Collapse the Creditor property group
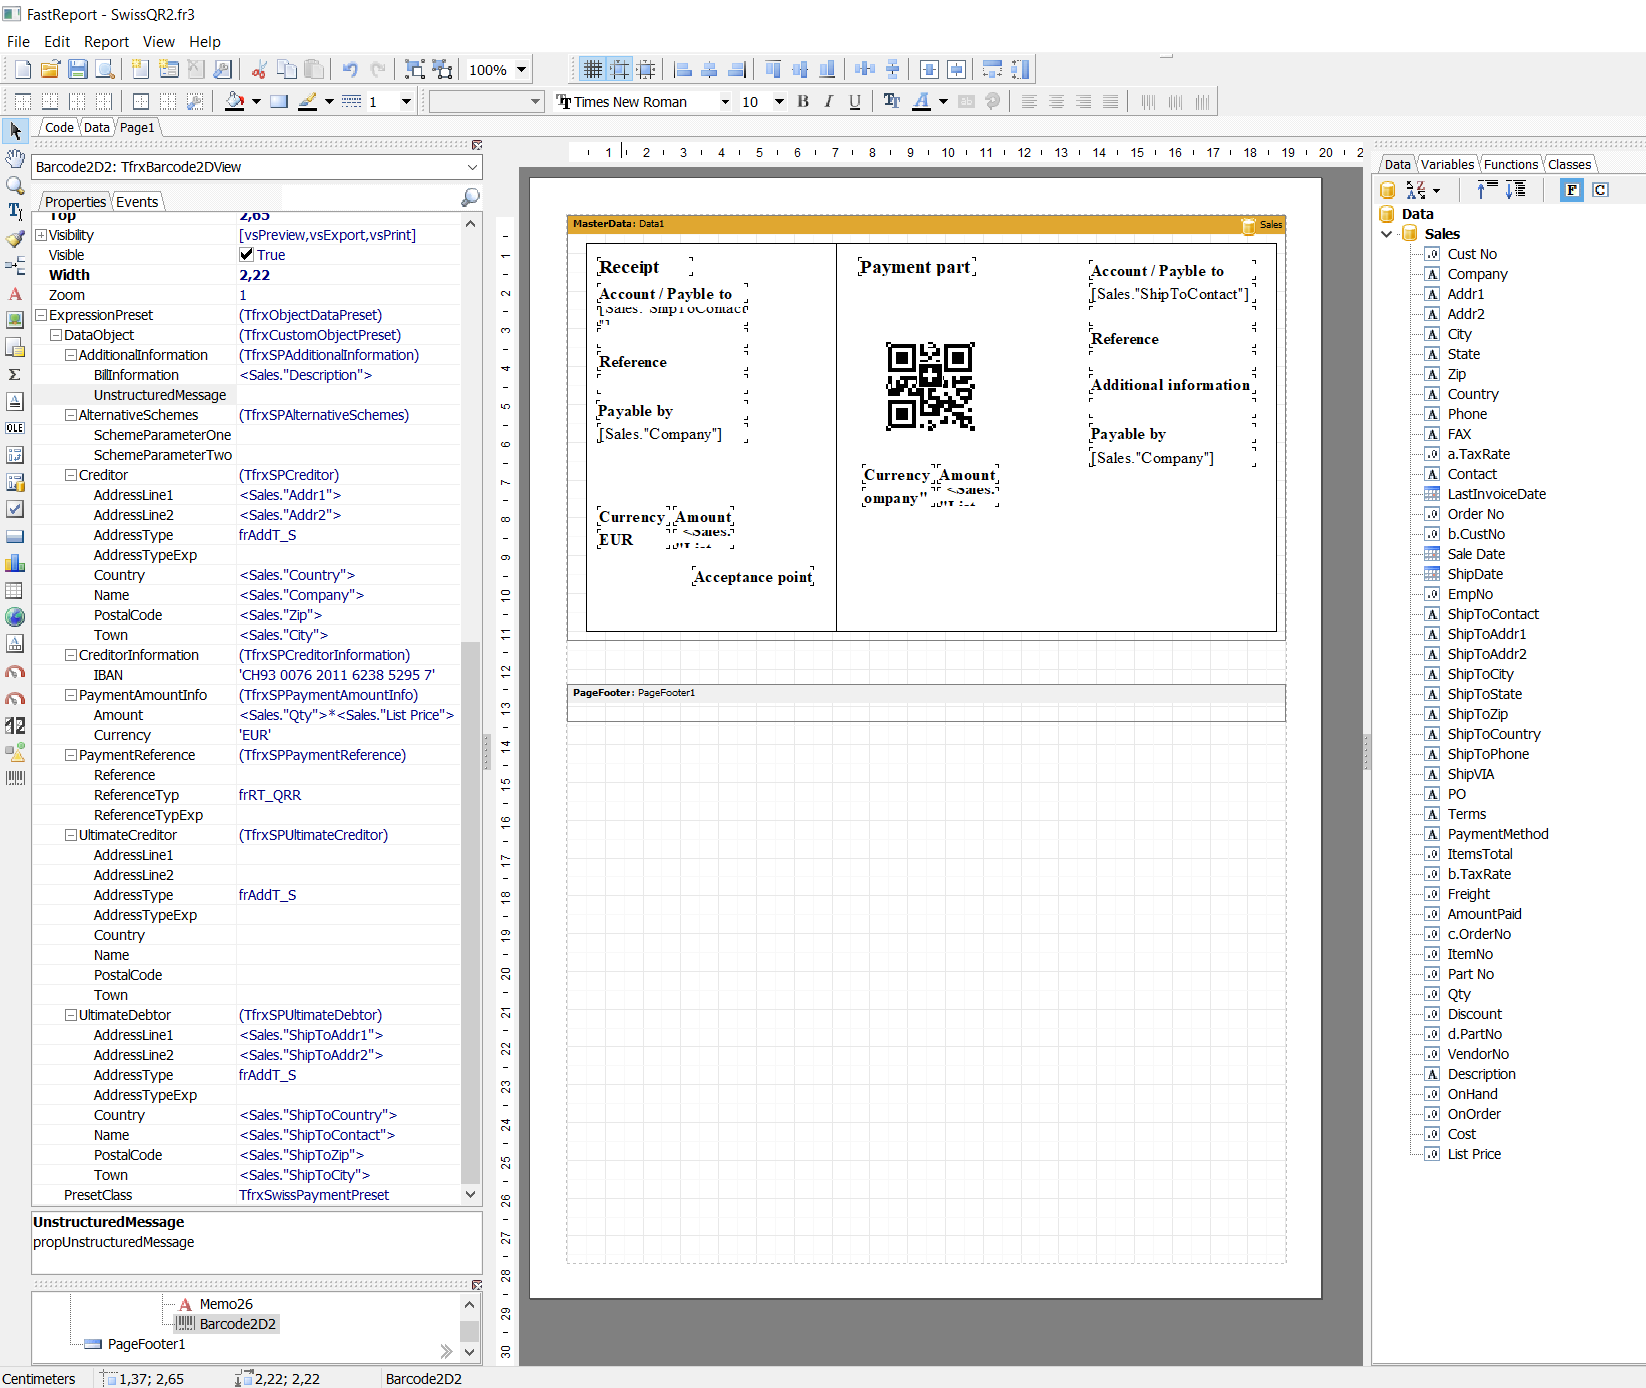1646x1388 pixels. pos(71,475)
